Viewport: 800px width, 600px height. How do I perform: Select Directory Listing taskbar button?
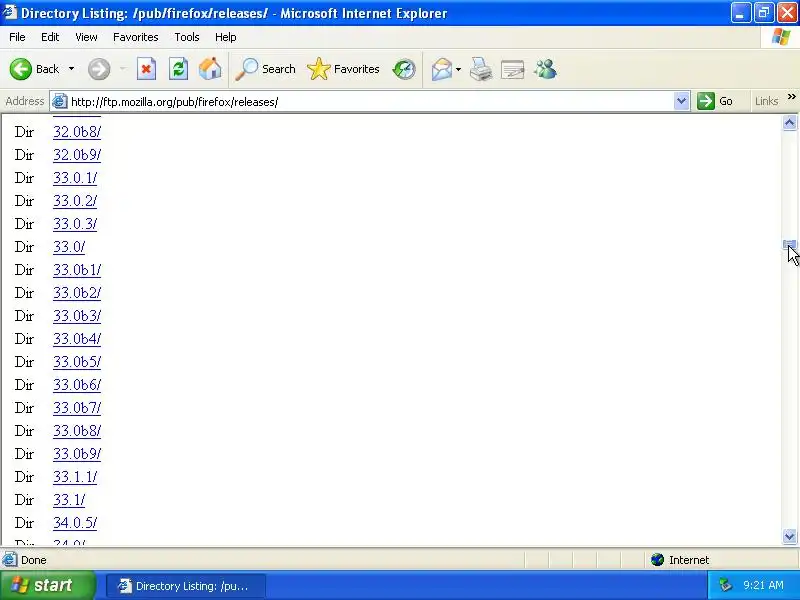186,586
